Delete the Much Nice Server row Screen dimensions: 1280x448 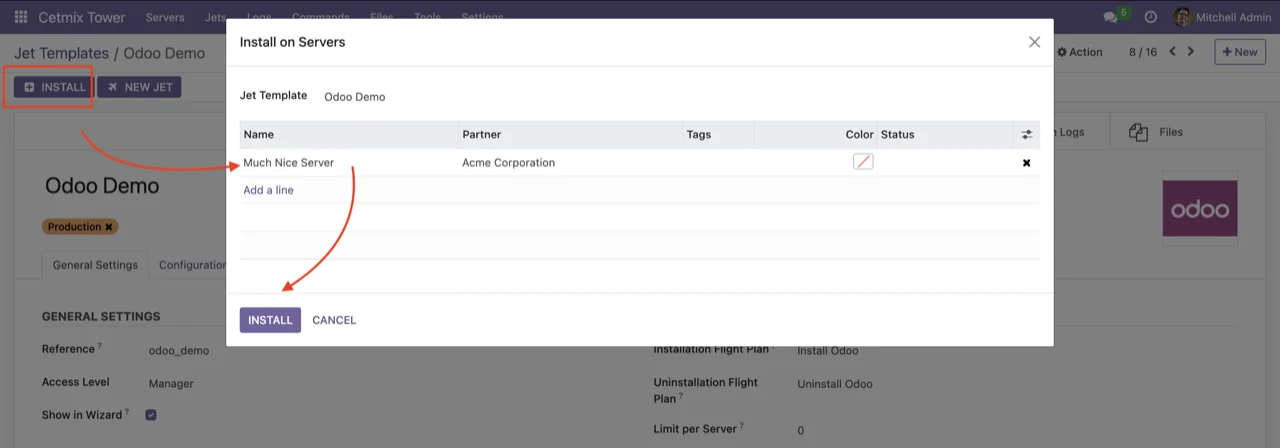(x=1026, y=162)
